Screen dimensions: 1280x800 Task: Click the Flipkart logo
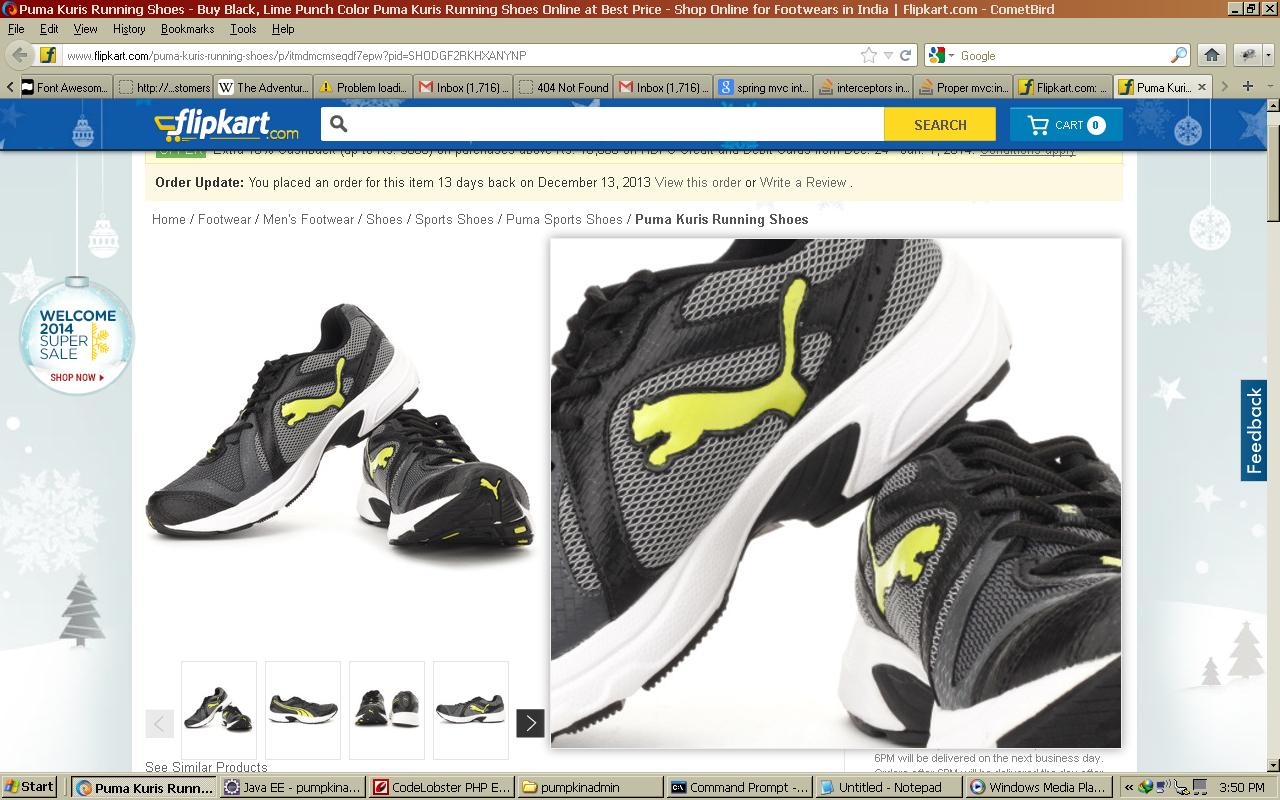(x=226, y=126)
